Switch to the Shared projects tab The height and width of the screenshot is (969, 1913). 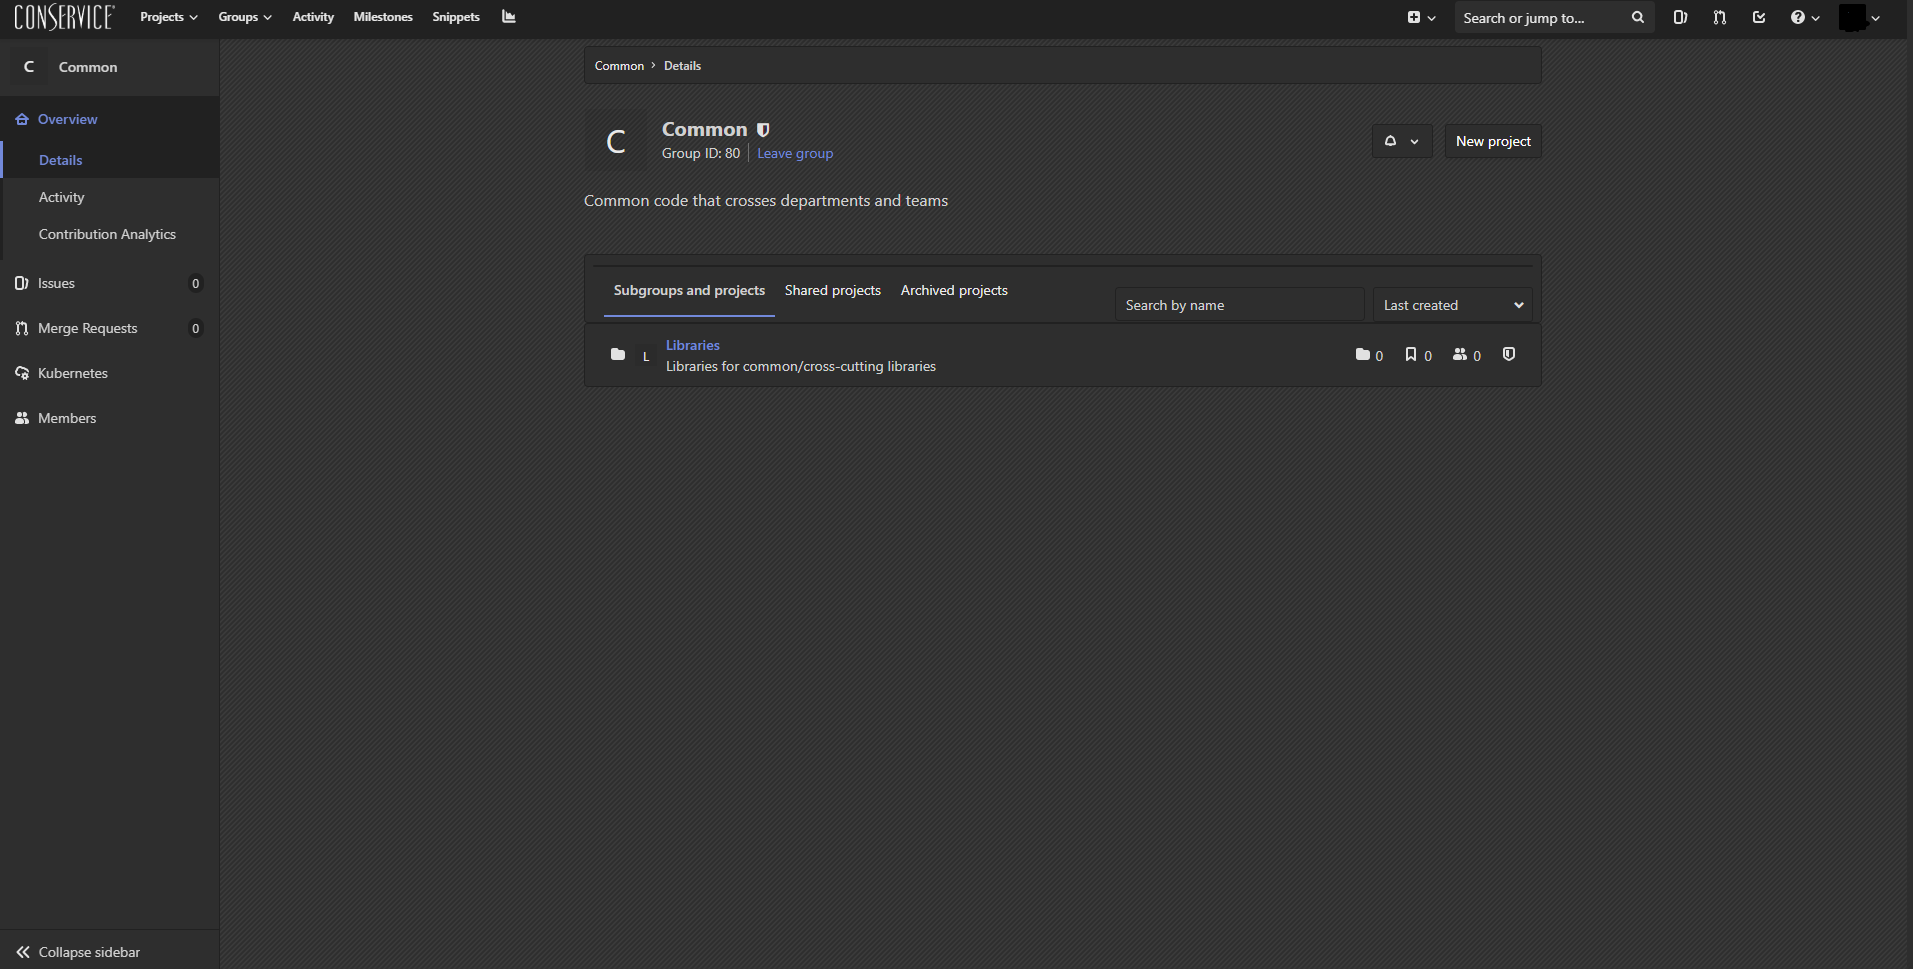(x=832, y=290)
